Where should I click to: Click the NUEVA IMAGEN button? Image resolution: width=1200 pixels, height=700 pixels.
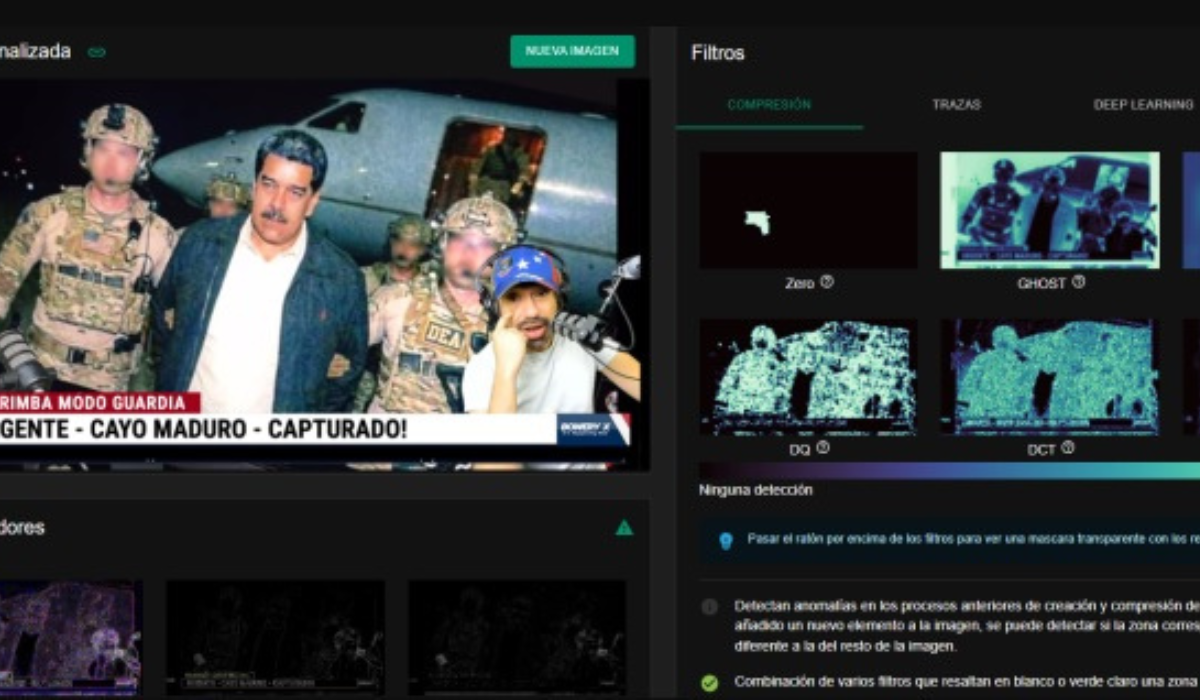(572, 51)
